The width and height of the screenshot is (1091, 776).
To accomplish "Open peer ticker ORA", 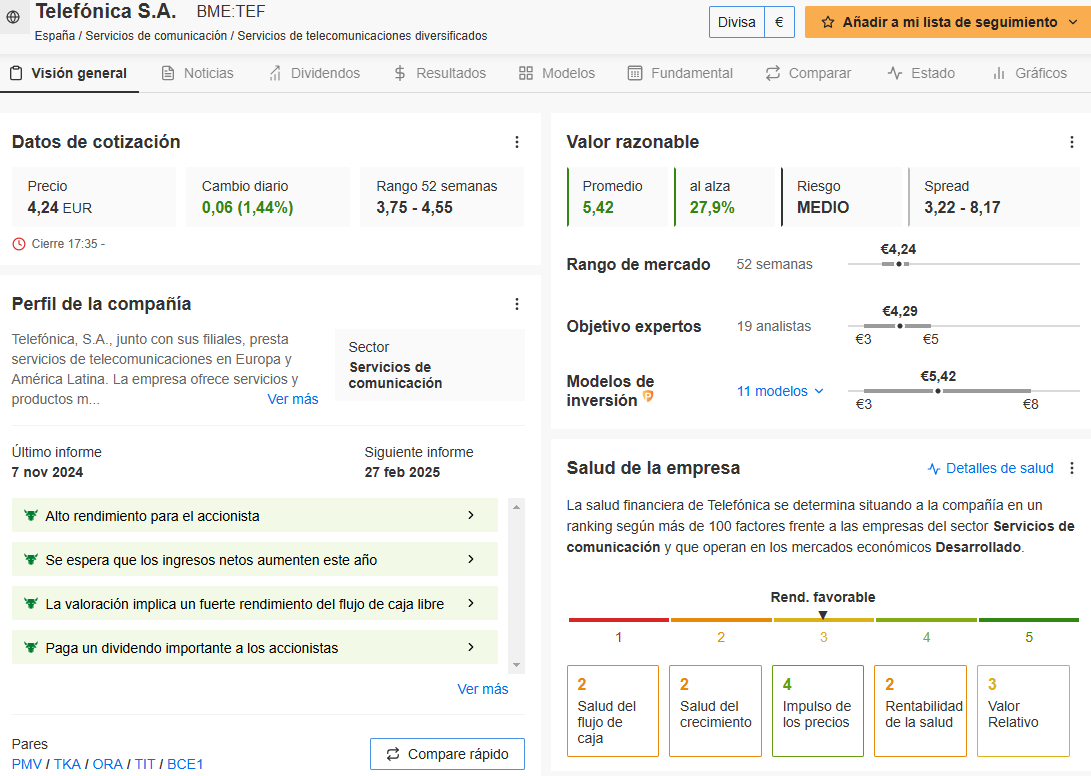I will coord(108,764).
